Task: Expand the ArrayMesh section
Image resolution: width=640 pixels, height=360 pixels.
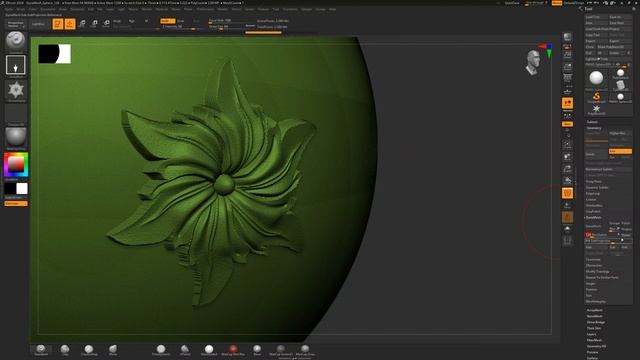Action: click(x=594, y=310)
